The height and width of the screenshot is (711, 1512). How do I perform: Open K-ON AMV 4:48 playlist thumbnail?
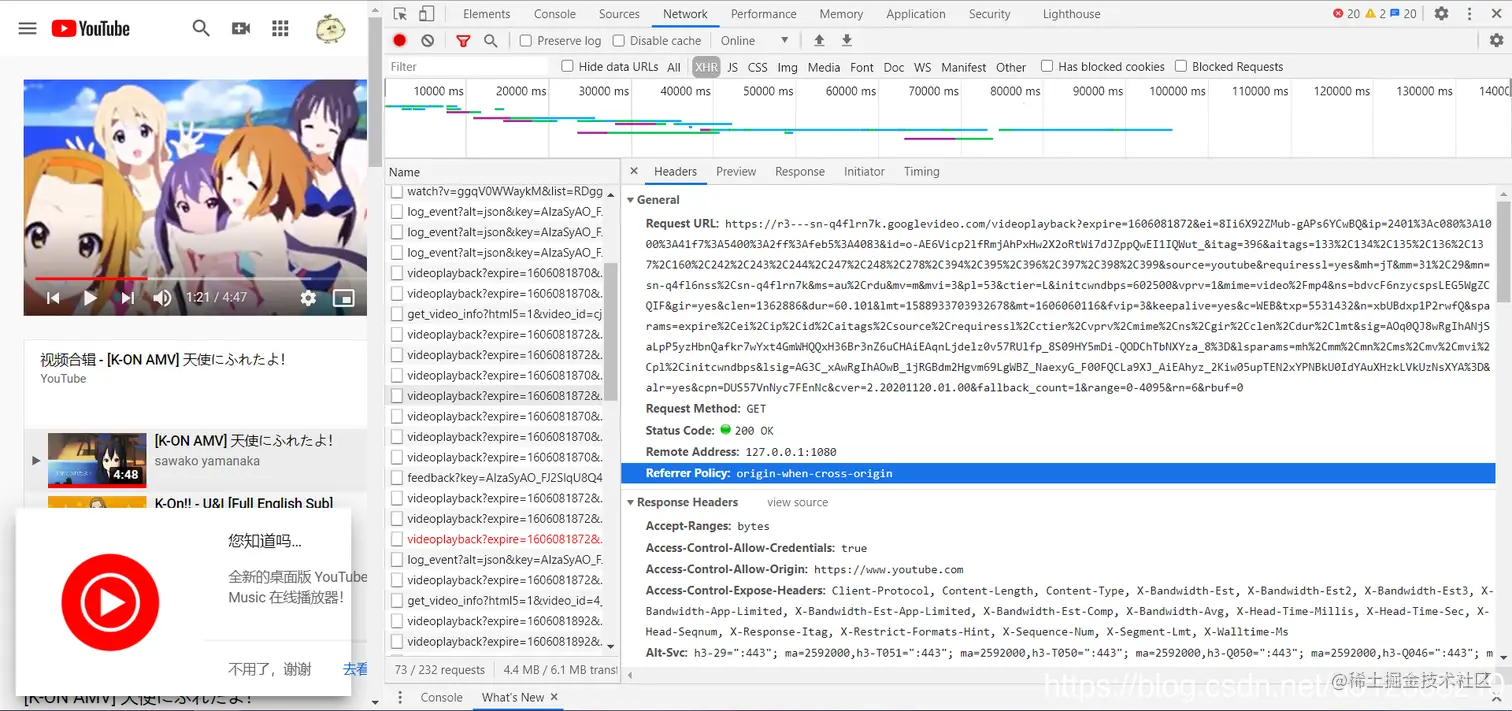(x=97, y=460)
